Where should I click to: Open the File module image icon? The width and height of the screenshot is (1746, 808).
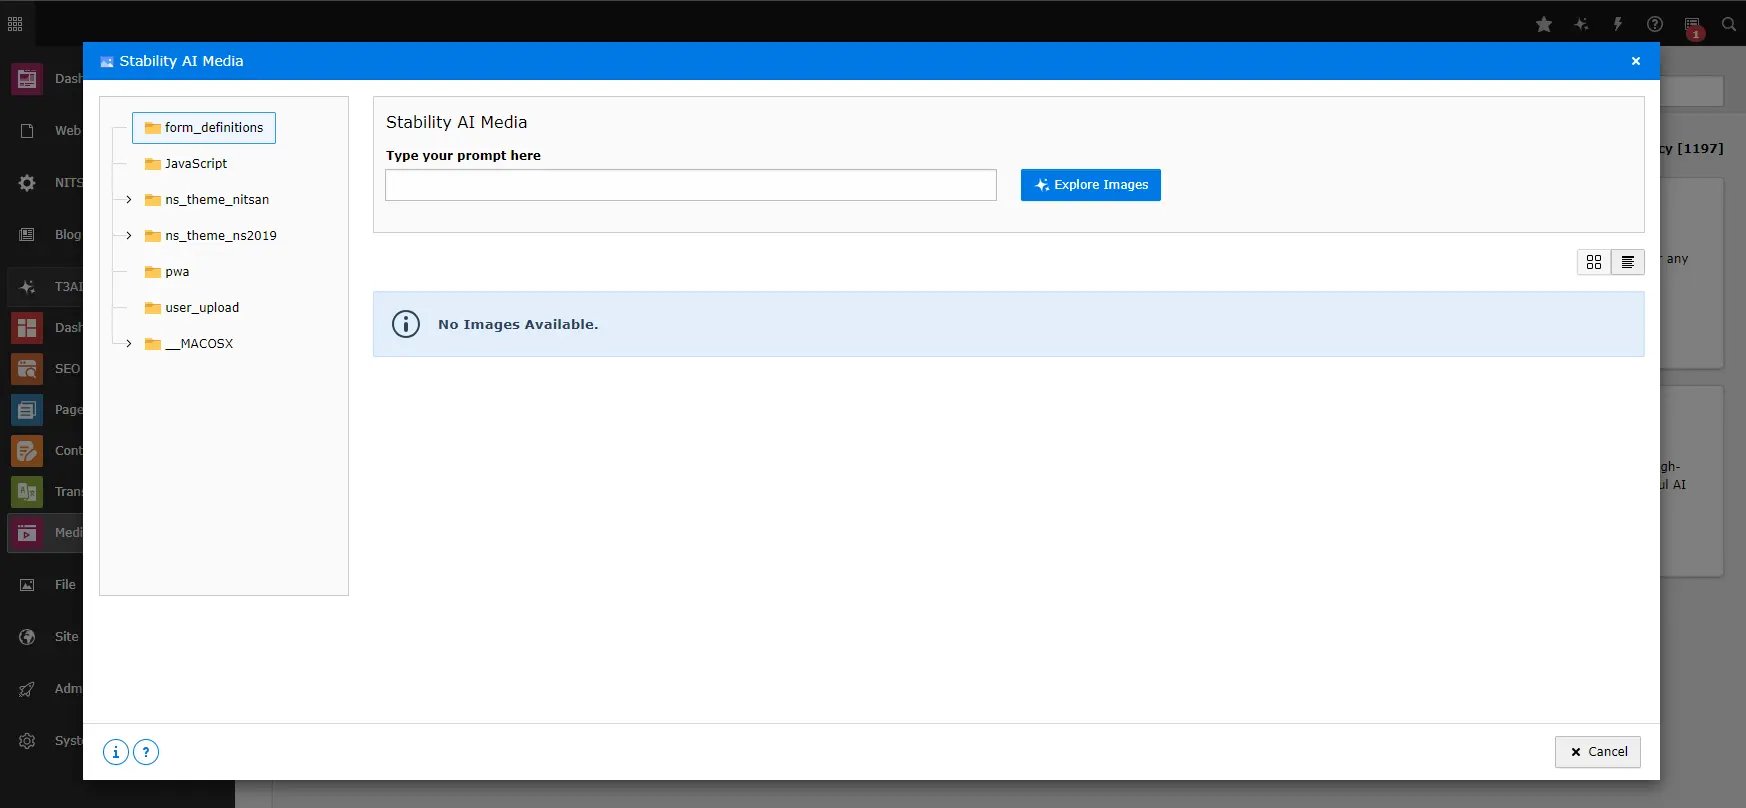pyautogui.click(x=27, y=585)
